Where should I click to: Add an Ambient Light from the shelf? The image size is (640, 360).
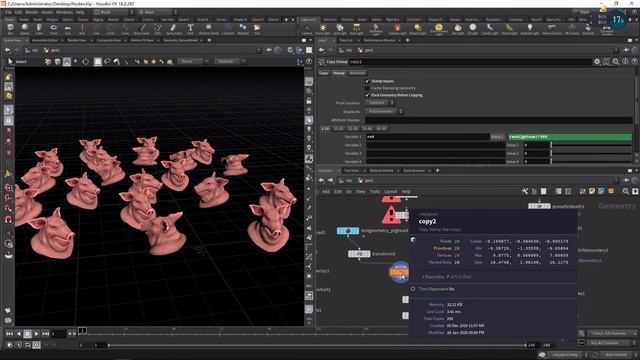point(529,29)
